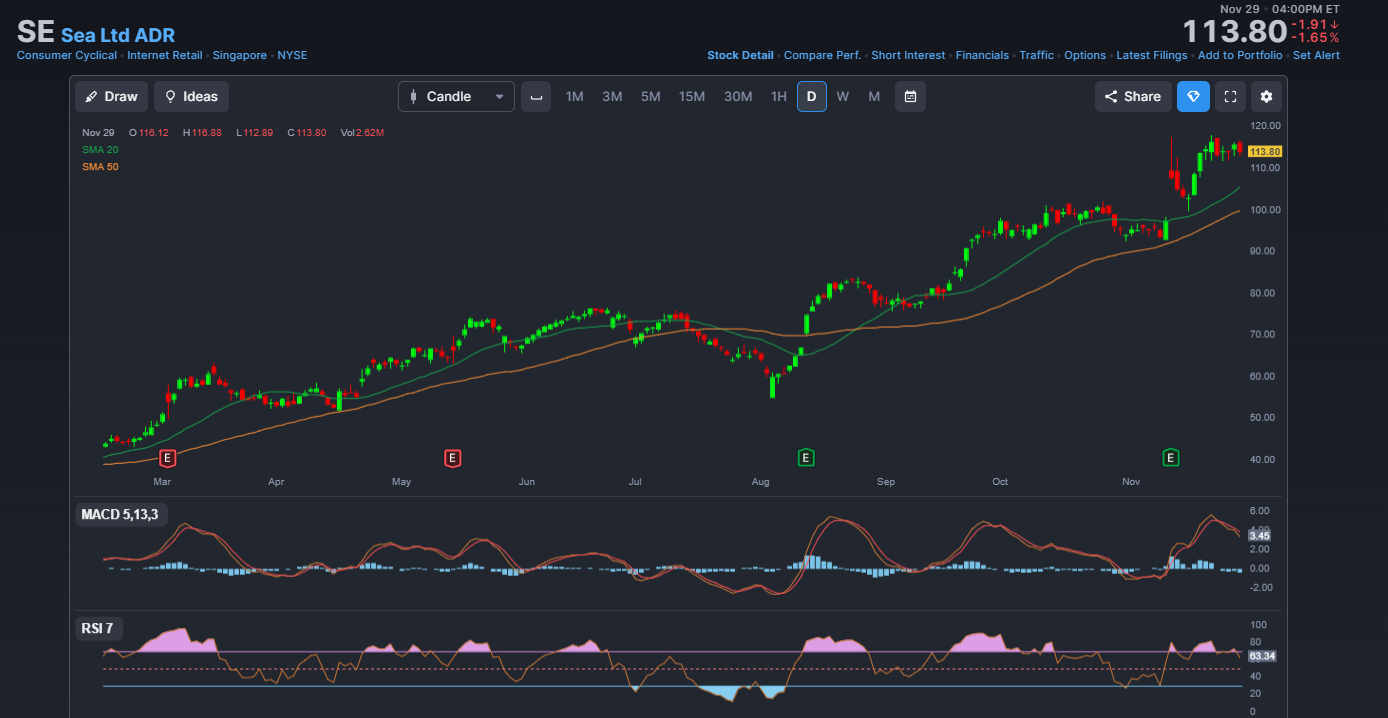This screenshot has height=718, width=1388.
Task: Select the 30M timeframe
Action: [738, 96]
